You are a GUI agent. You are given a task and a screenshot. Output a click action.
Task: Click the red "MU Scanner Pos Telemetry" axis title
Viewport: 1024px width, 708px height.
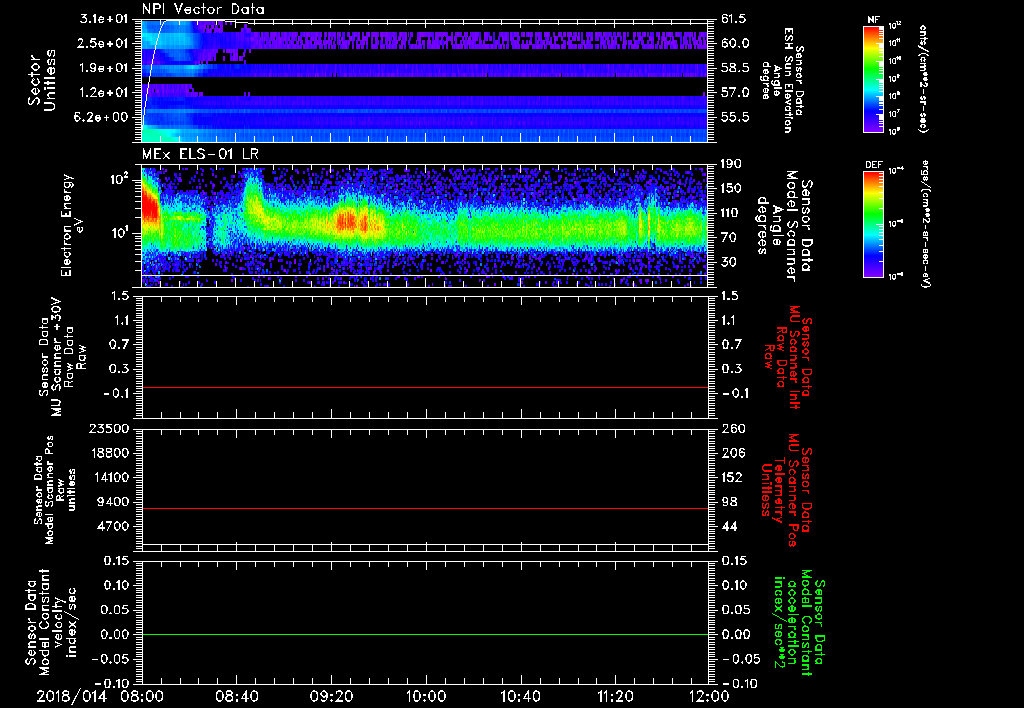point(786,490)
